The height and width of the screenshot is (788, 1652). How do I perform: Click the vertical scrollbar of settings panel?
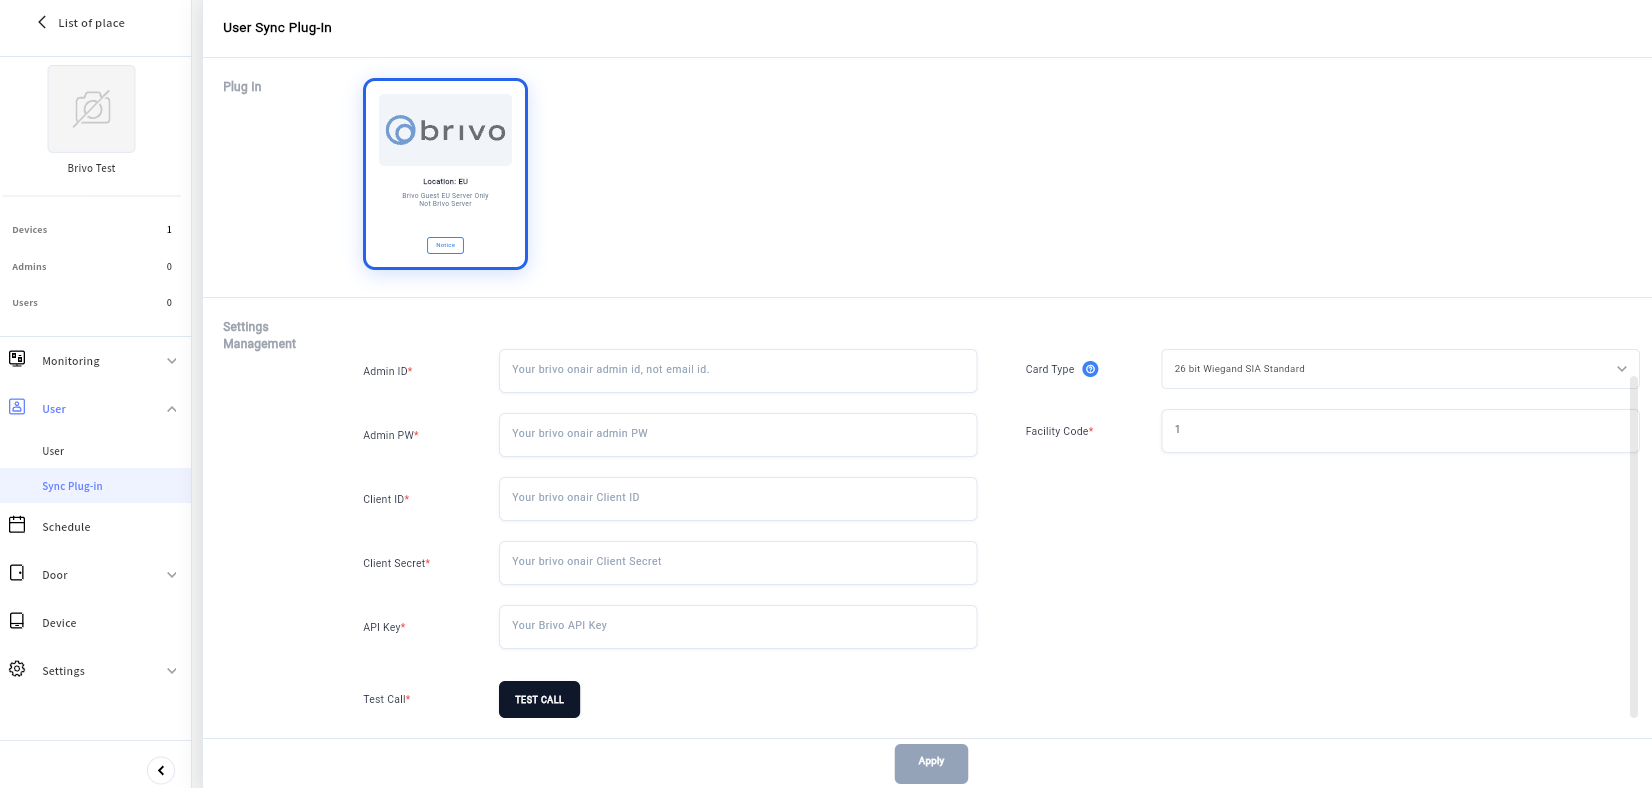point(1634,546)
